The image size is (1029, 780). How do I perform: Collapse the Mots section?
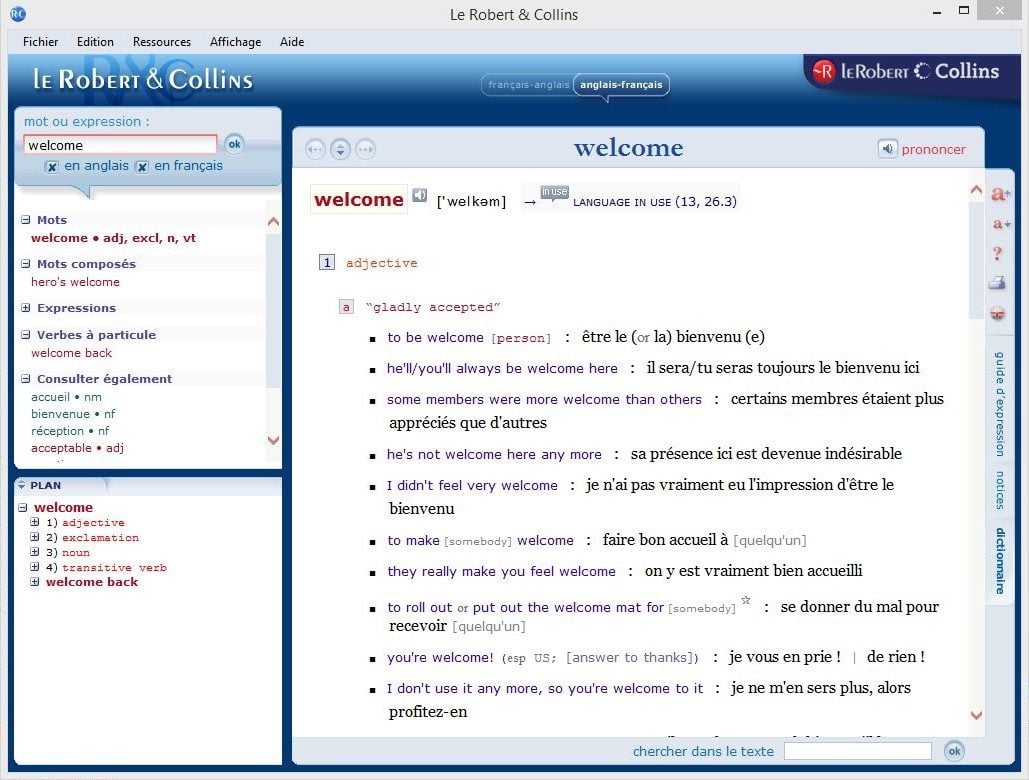26,220
